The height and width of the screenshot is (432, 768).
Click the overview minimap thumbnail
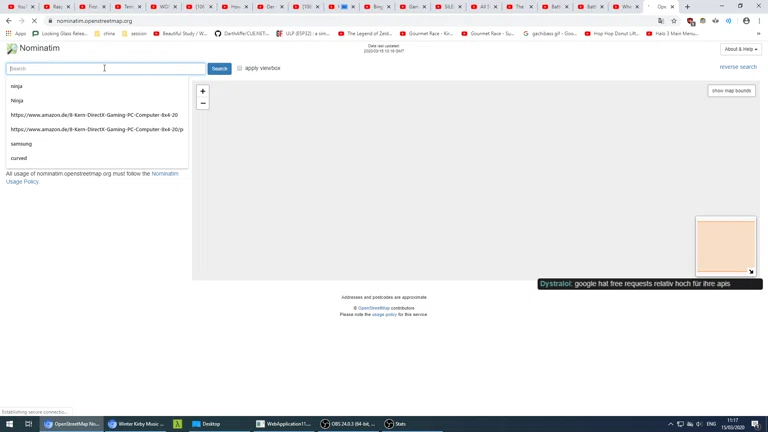point(726,246)
